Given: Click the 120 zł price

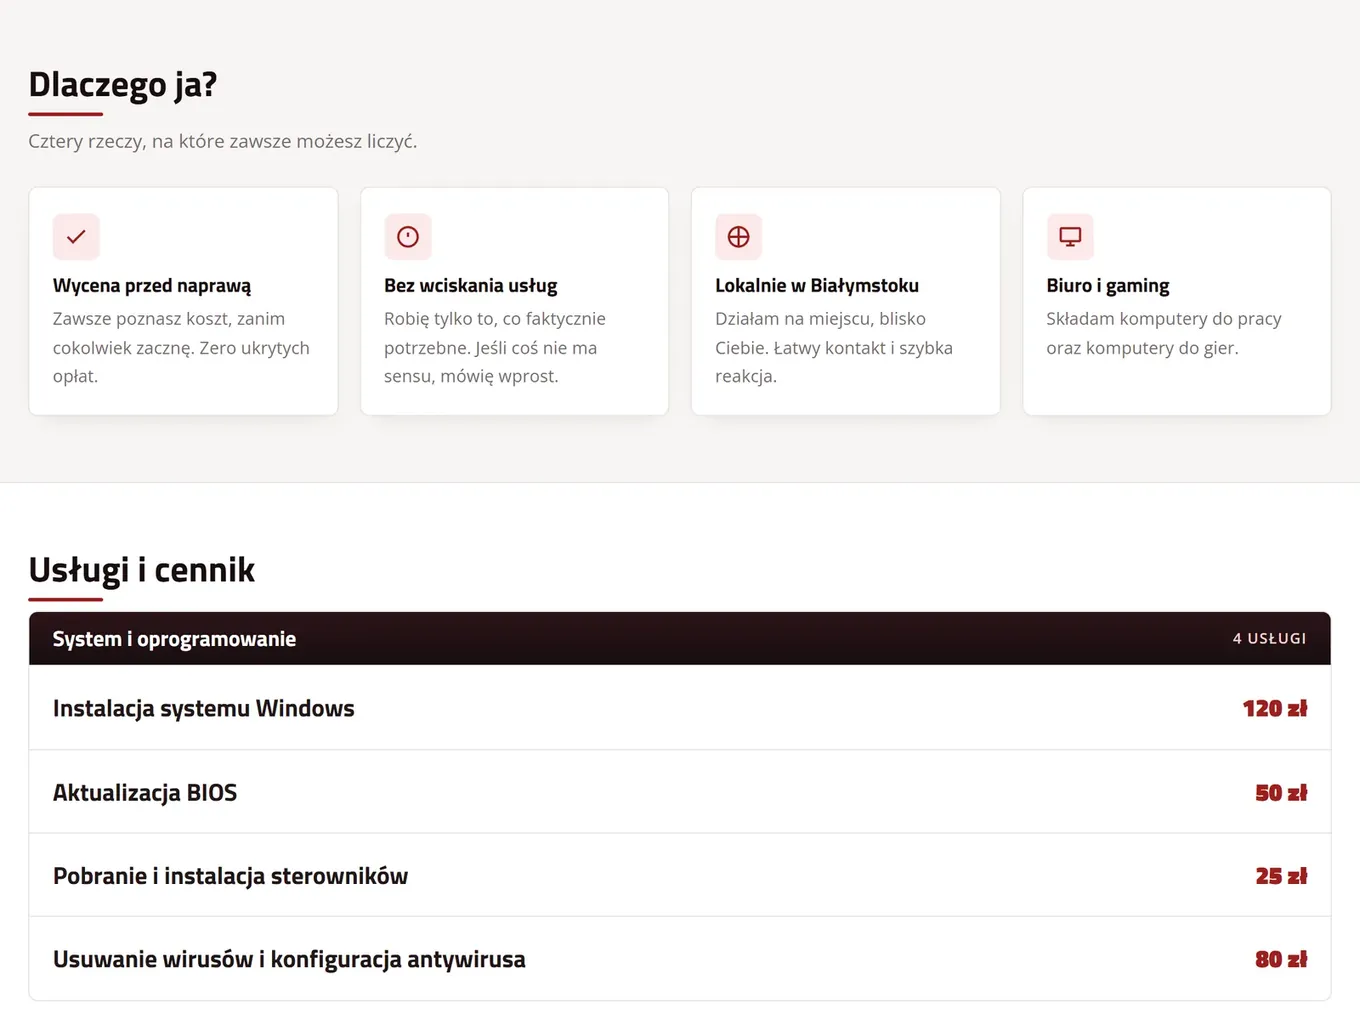Looking at the screenshot, I should (x=1275, y=709).
